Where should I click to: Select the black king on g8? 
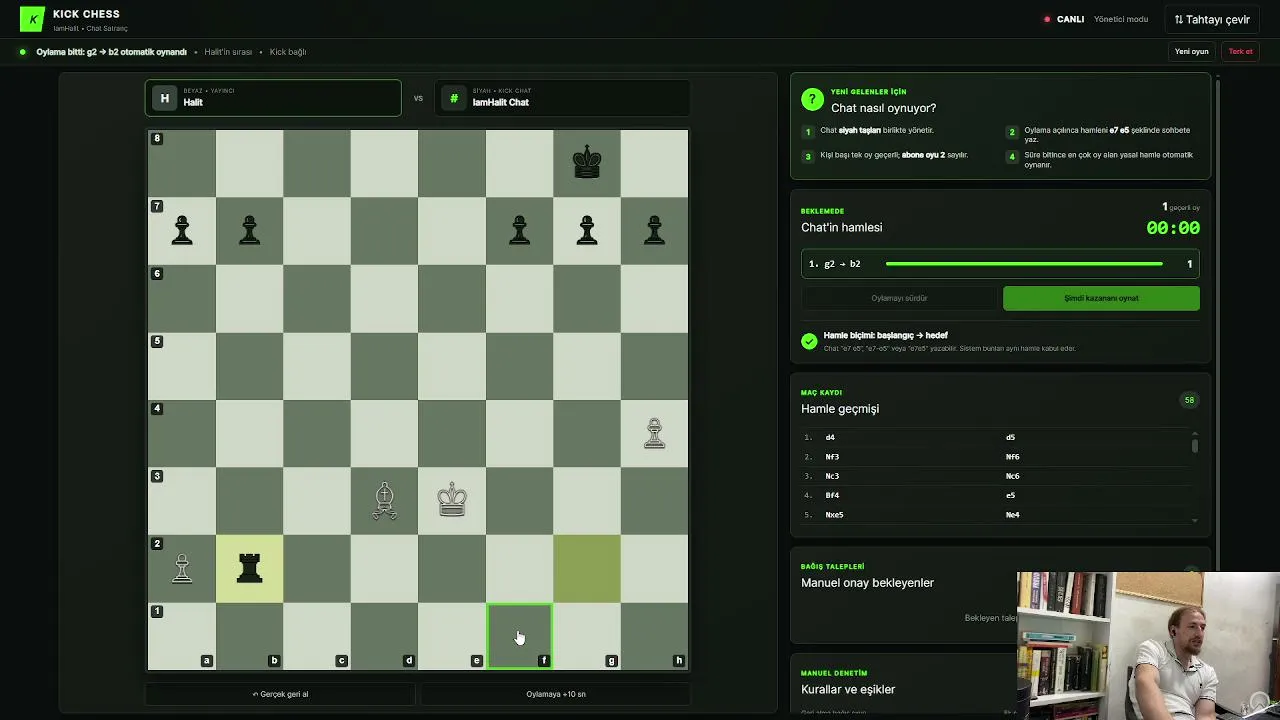click(587, 162)
